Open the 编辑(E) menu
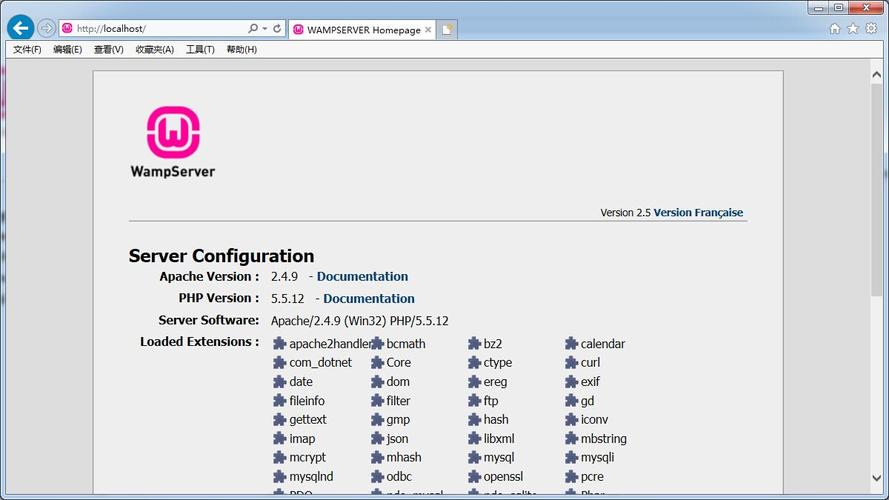 pos(67,49)
